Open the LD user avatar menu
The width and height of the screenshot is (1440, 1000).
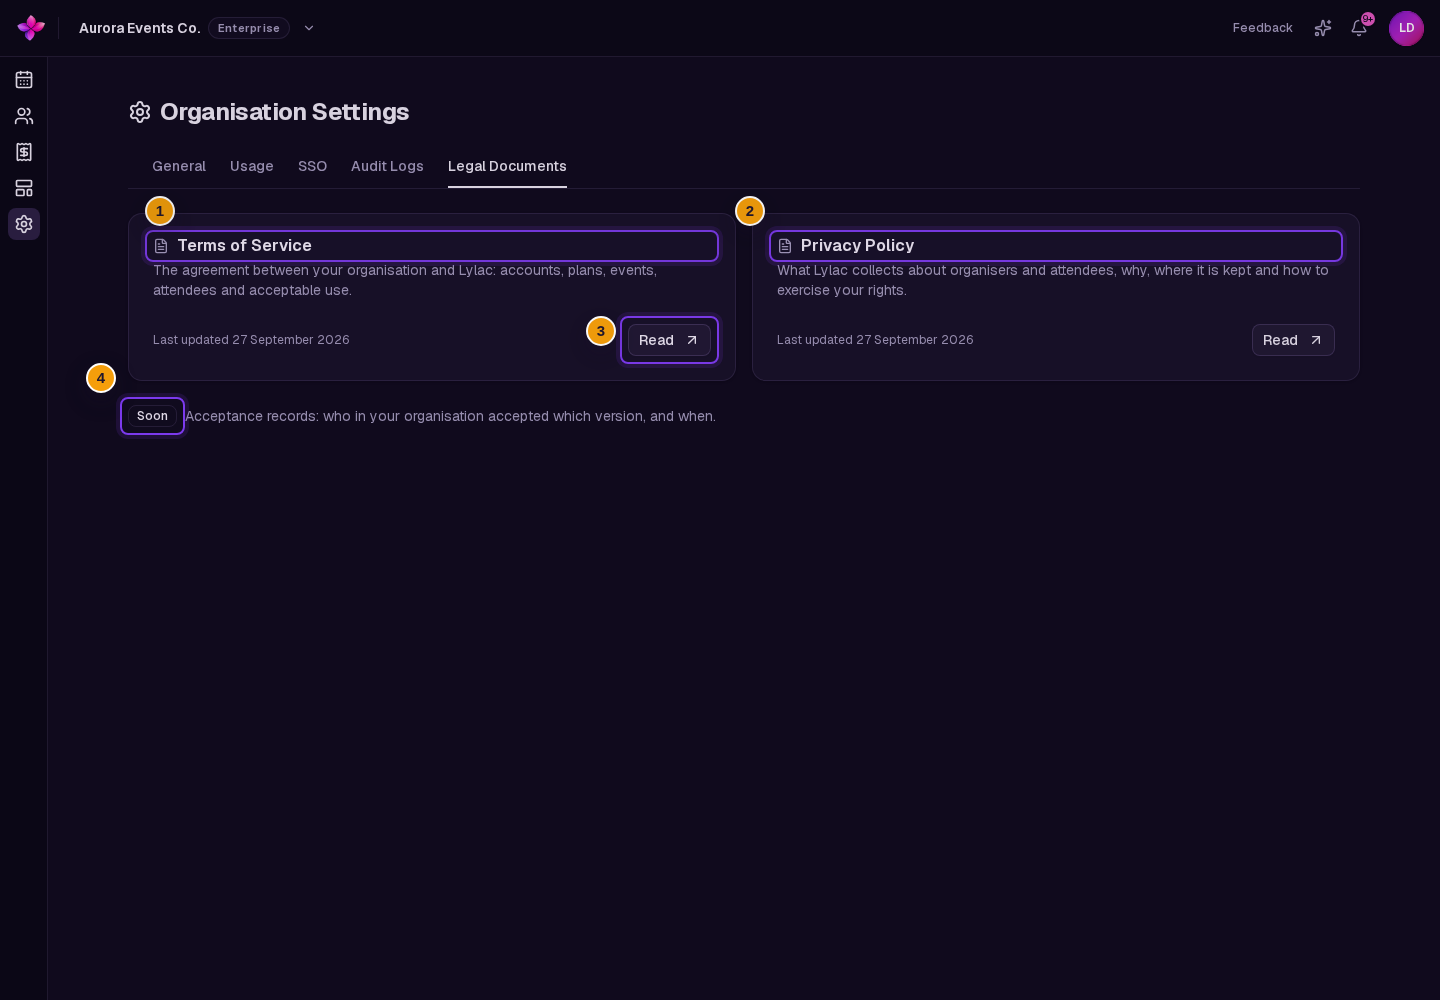tap(1406, 28)
